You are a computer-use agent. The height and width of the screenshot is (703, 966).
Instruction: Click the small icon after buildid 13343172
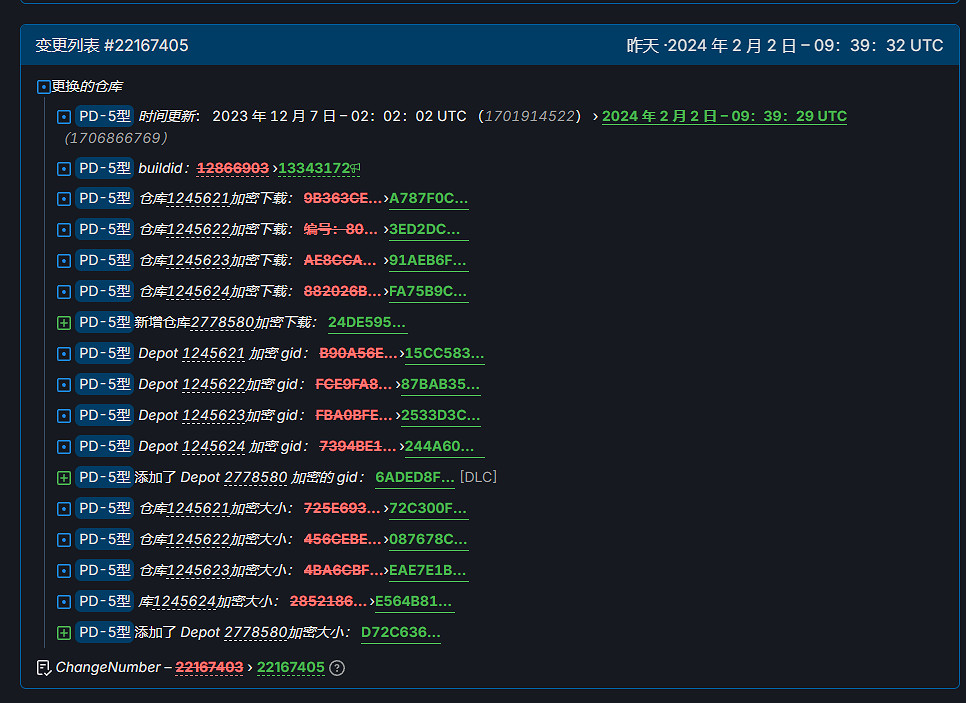pos(356,167)
